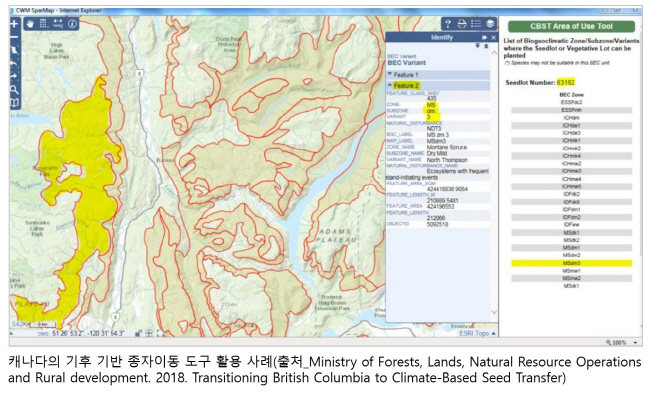Image resolution: width=650 pixels, height=393 pixels.
Task: Open the help question mark icon
Action: pyautogui.click(x=448, y=24)
